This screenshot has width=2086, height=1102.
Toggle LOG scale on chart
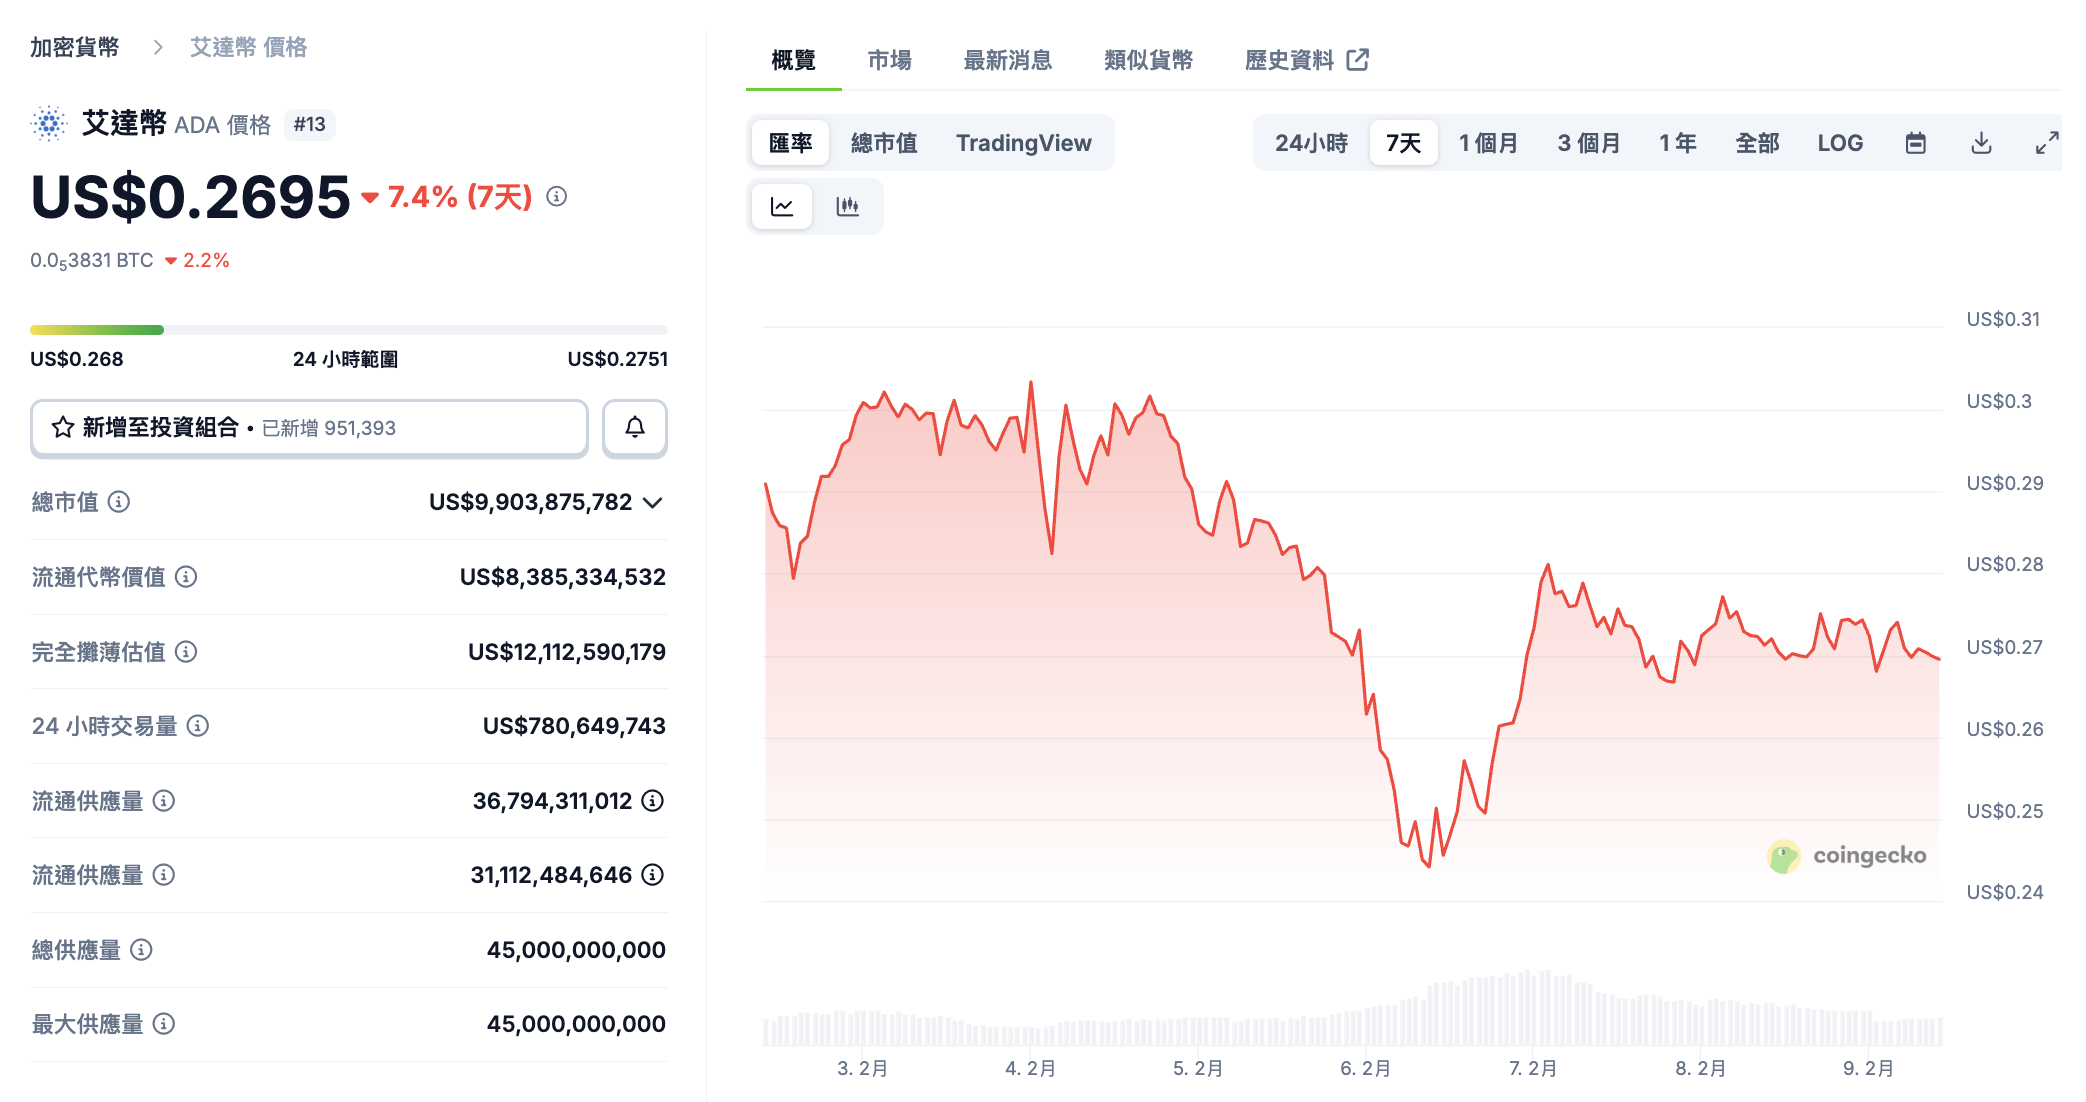(1840, 143)
